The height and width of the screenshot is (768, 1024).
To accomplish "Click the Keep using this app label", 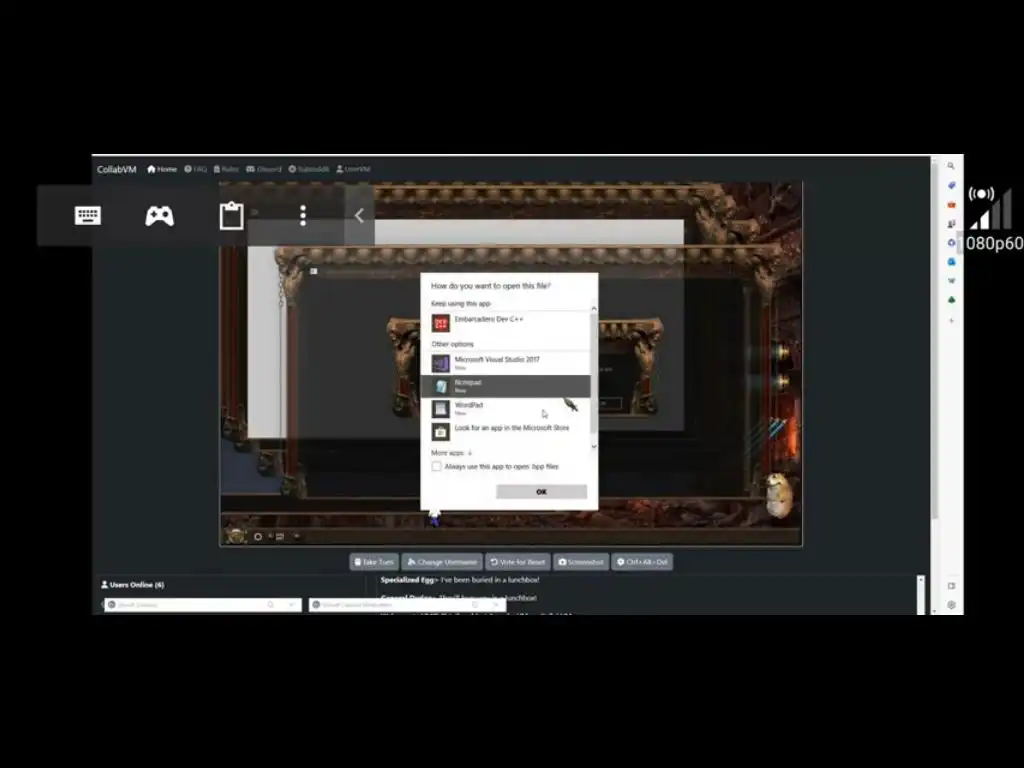I will tap(460, 304).
